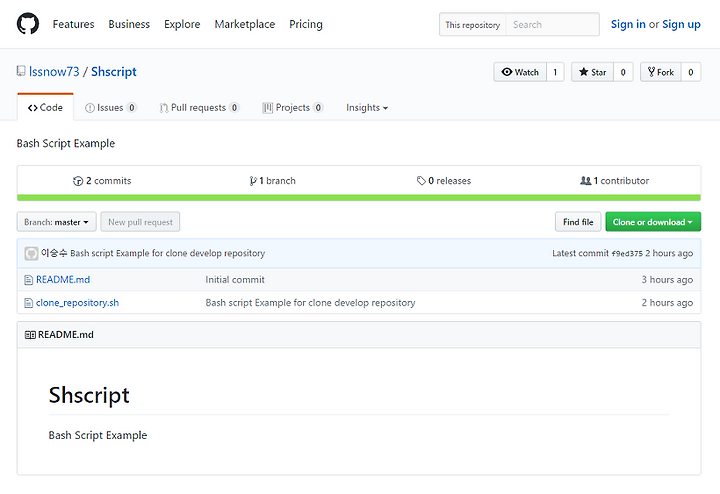720x494 pixels.
Task: Click the Sign in link
Action: click(x=628, y=24)
